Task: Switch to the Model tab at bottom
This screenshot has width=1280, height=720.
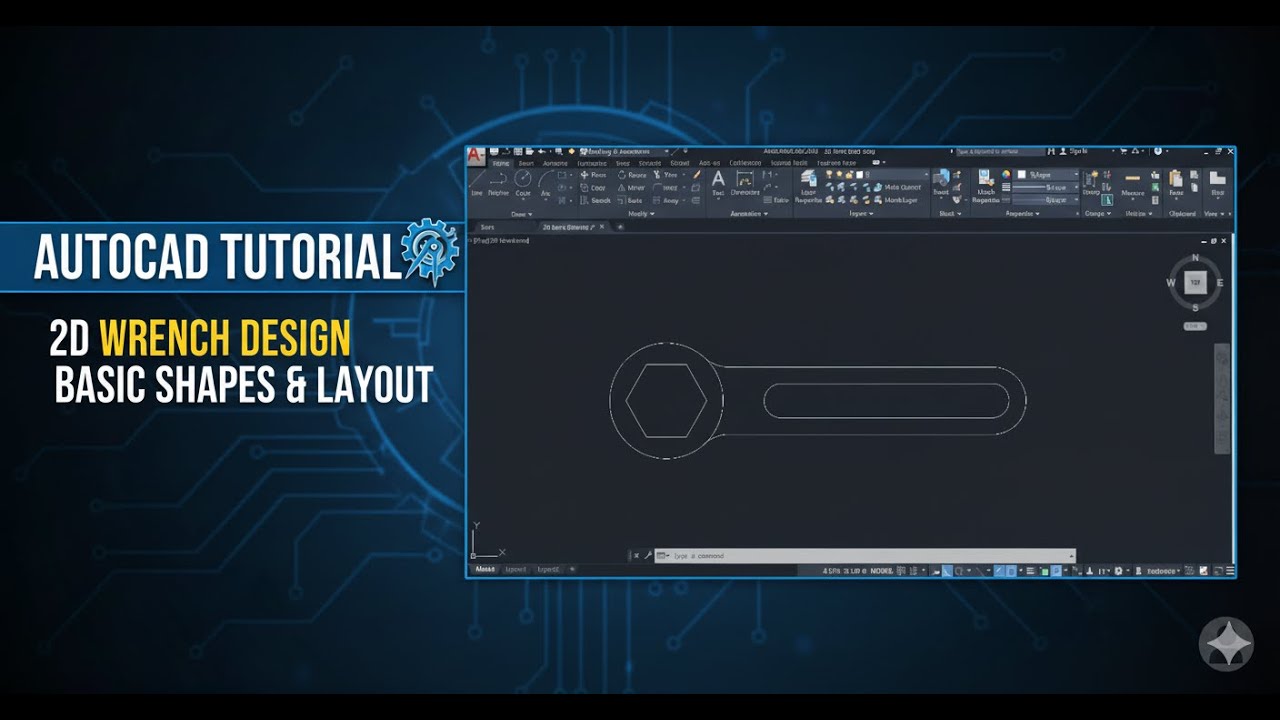Action: (485, 569)
